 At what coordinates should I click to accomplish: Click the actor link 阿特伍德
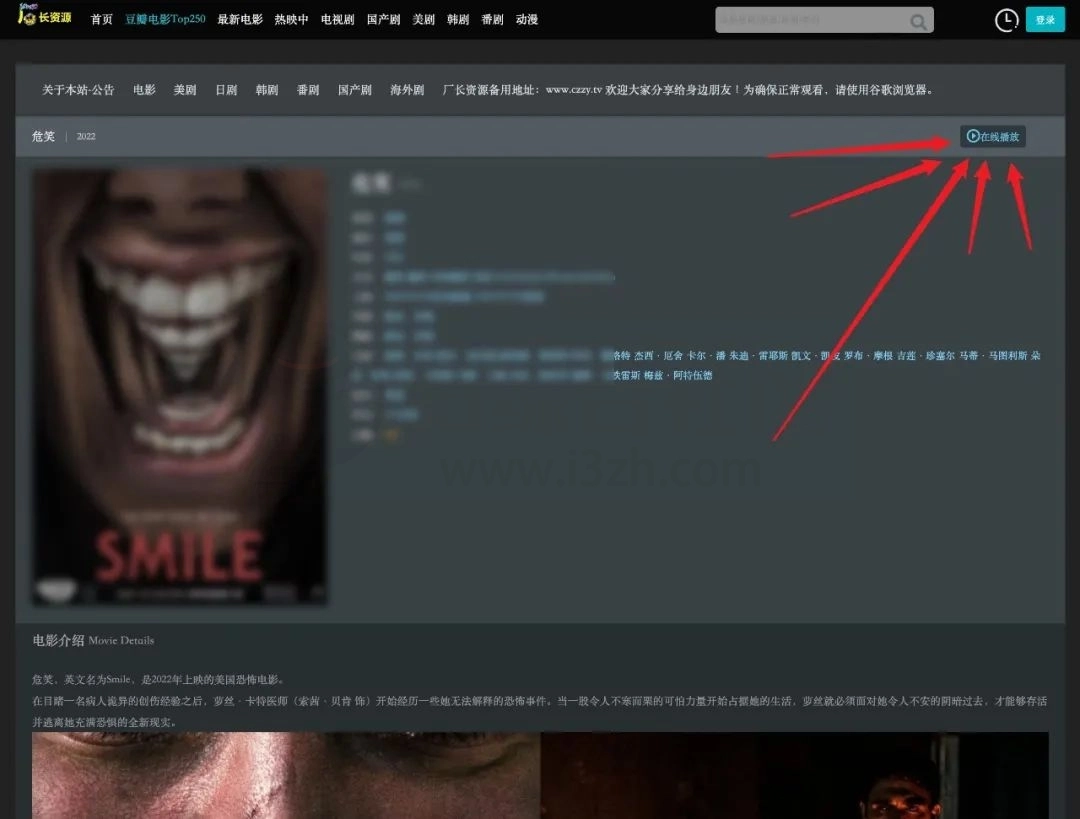(693, 376)
